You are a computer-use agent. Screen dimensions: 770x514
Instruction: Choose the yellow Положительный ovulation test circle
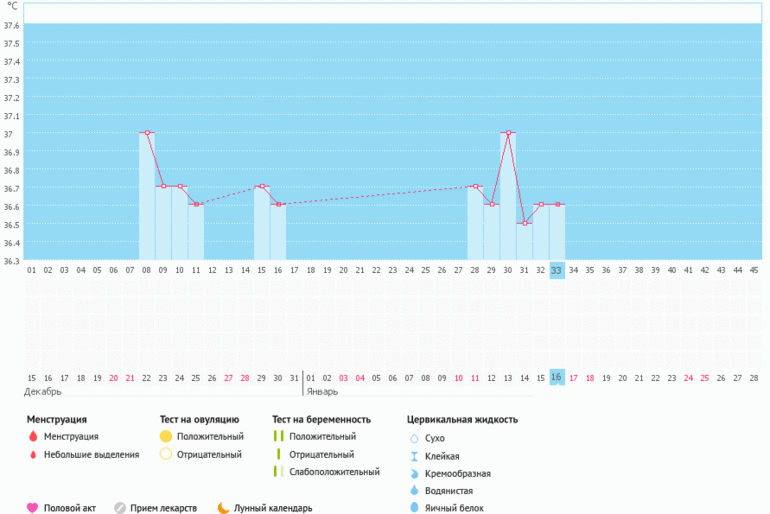pos(166,437)
